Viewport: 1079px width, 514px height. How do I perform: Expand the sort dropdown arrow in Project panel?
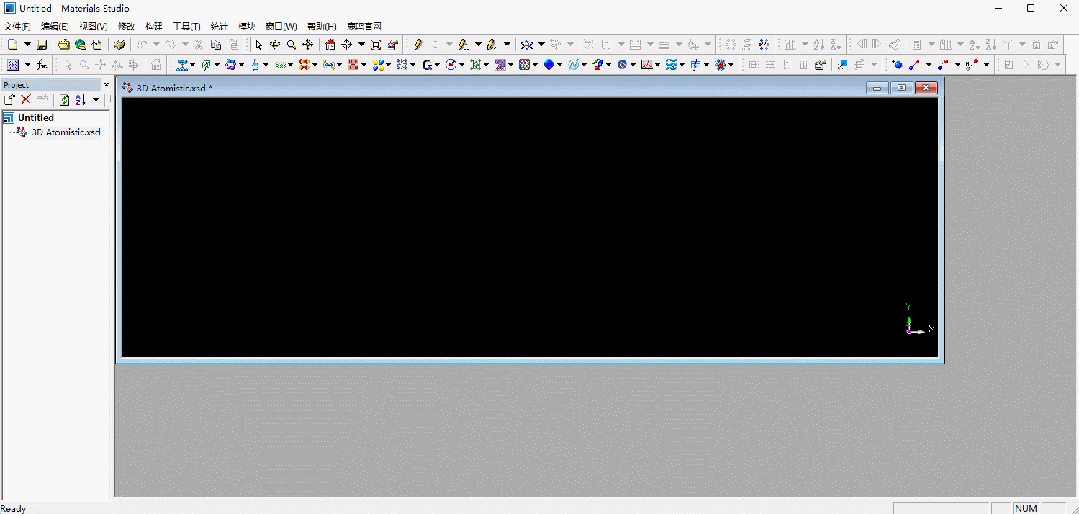96,100
